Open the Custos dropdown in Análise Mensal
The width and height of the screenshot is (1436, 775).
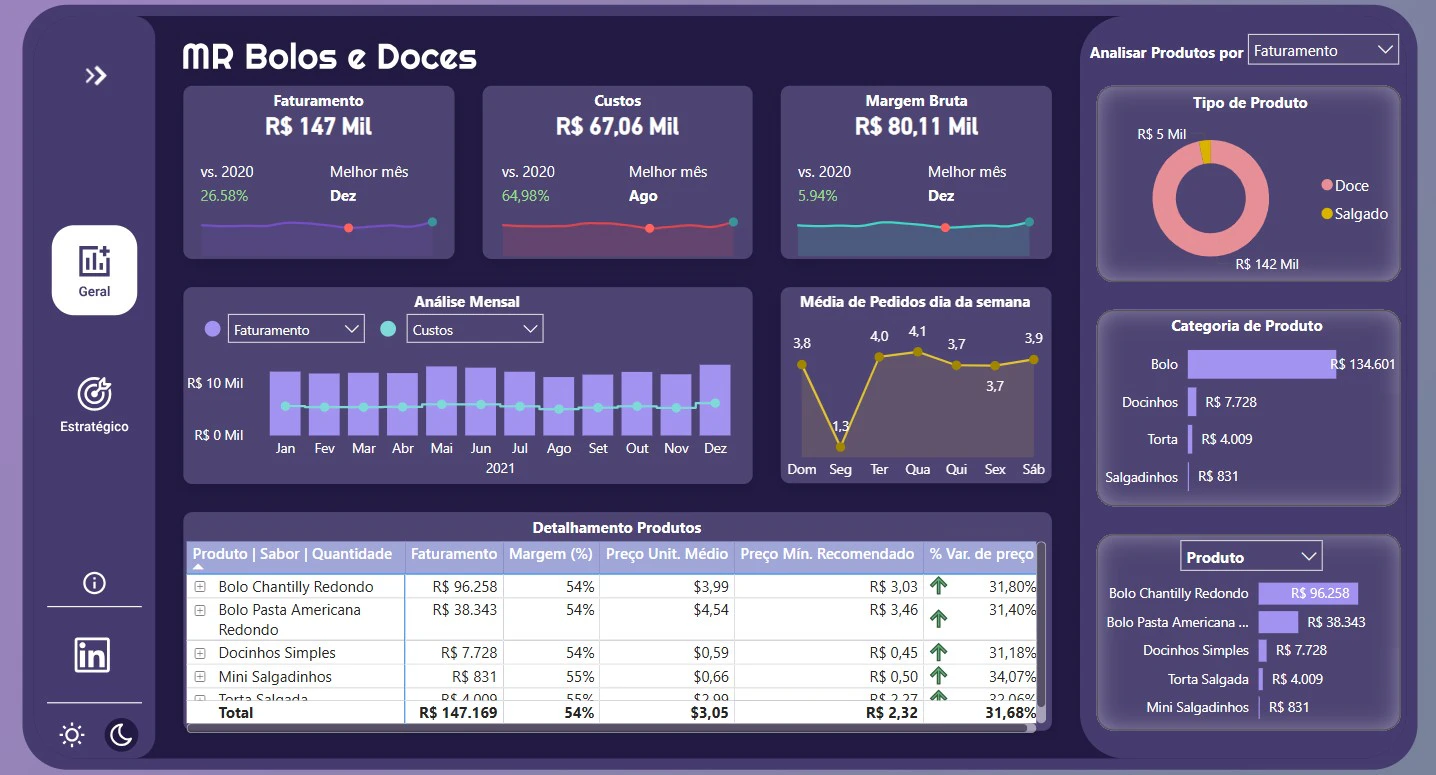(475, 329)
